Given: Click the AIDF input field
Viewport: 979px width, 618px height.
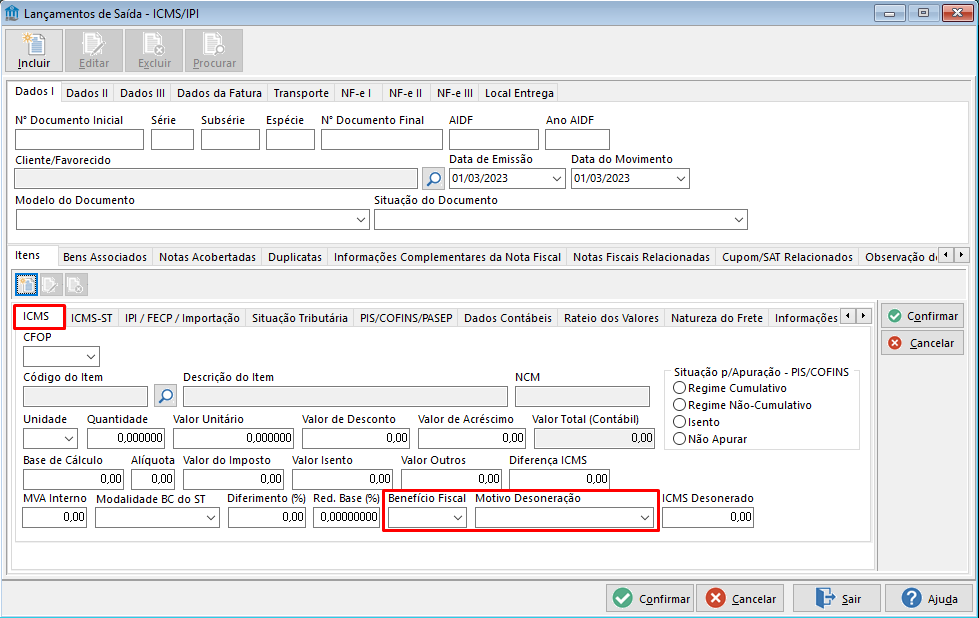Looking at the screenshot, I should (493, 139).
